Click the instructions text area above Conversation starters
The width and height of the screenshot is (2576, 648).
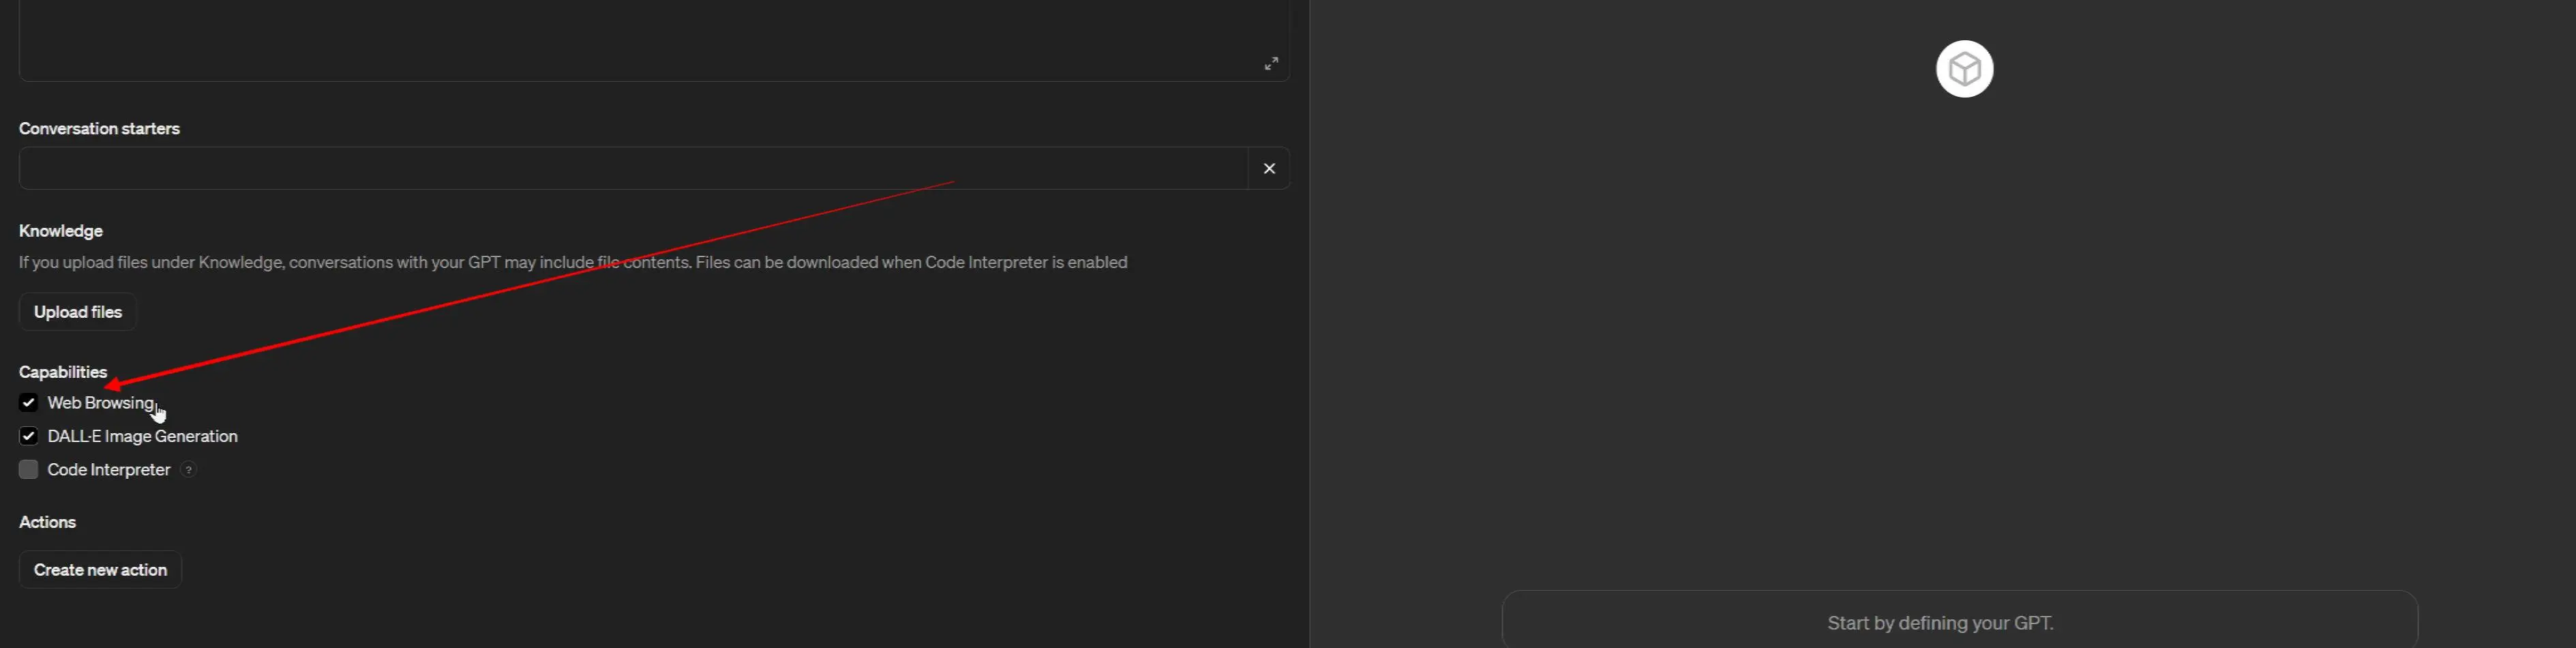pyautogui.click(x=654, y=40)
